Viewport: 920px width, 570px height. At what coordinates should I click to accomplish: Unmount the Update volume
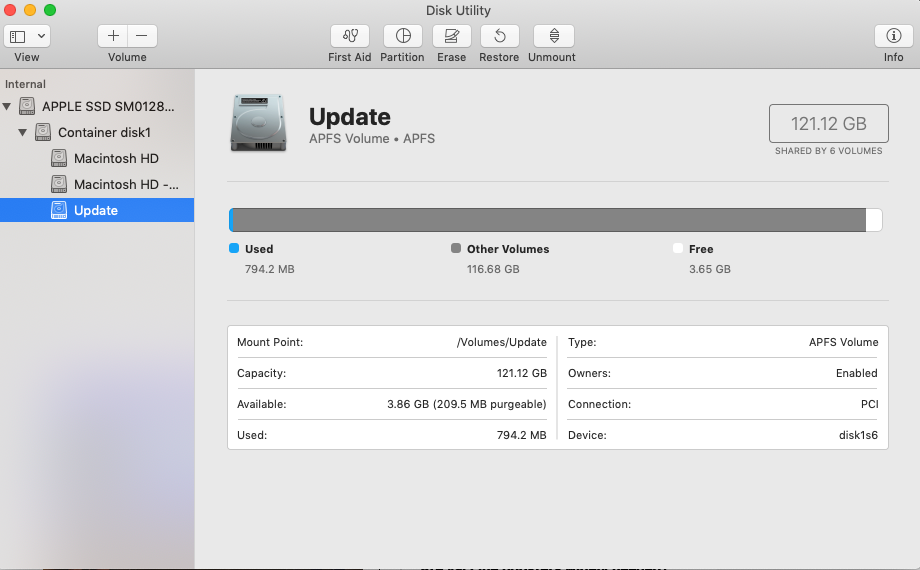pyautogui.click(x=553, y=36)
